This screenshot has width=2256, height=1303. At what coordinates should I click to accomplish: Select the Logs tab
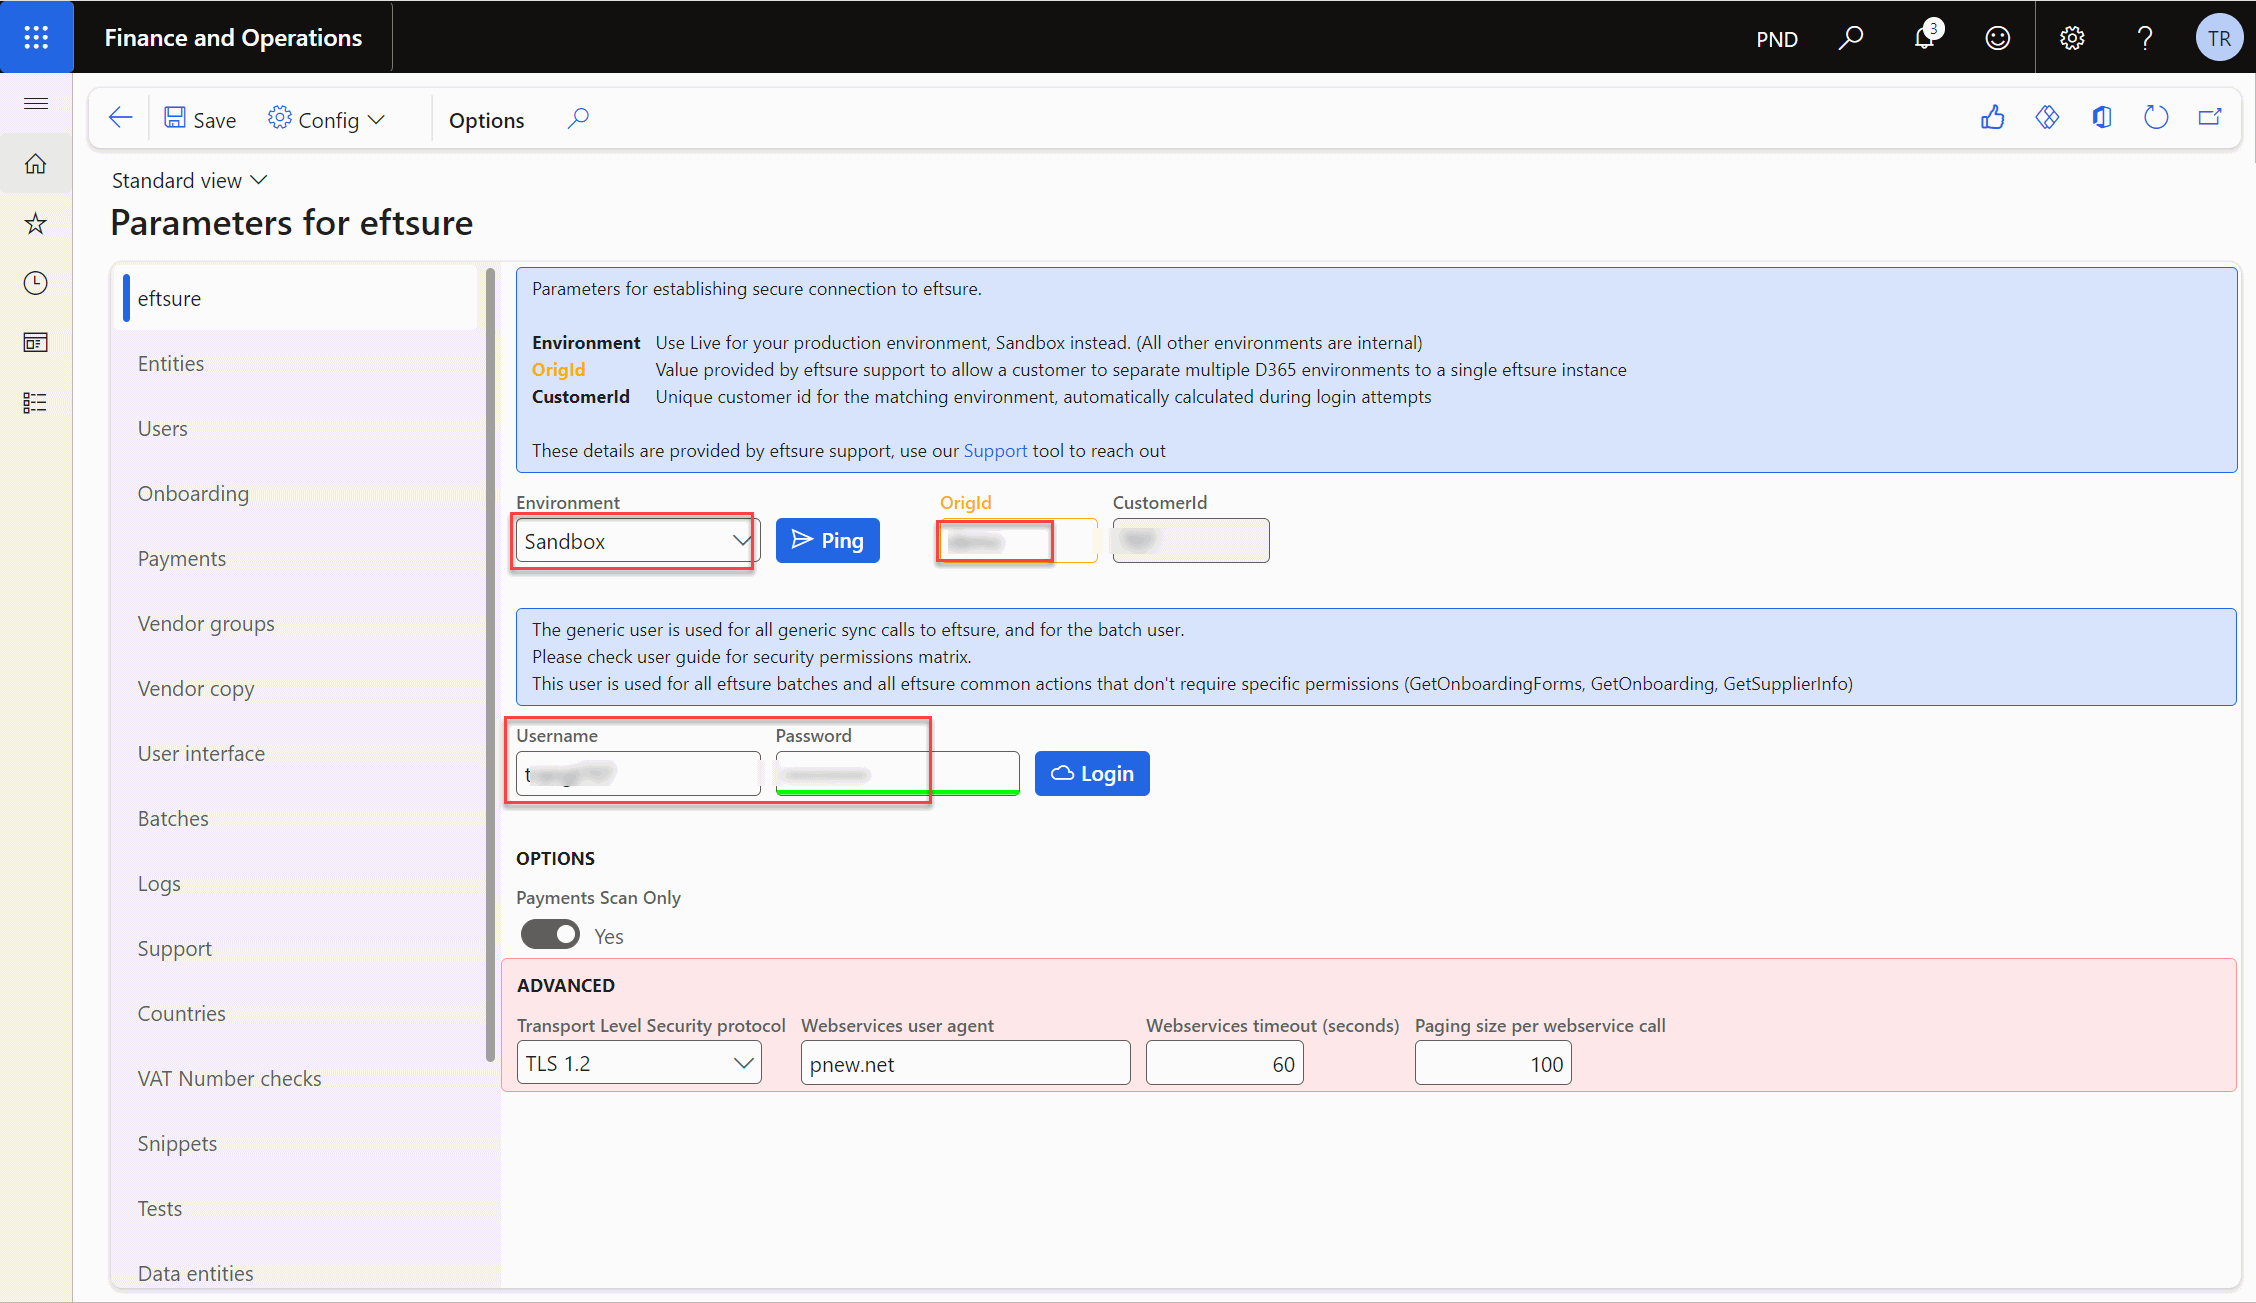[x=298, y=883]
